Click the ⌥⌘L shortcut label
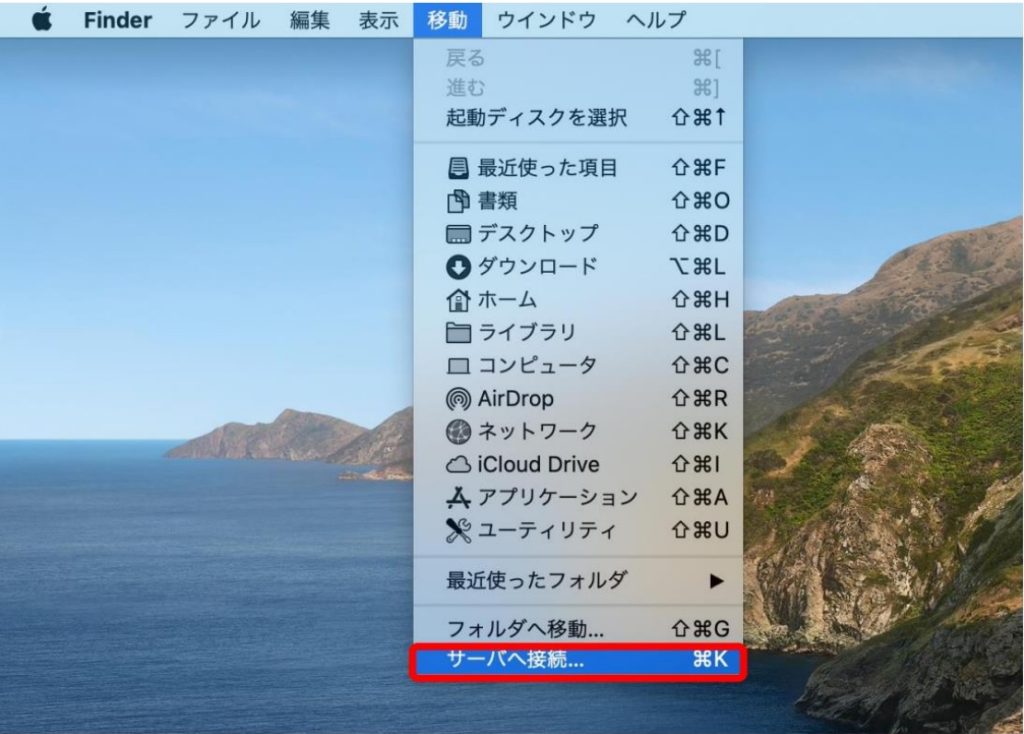This screenshot has width=1024, height=734. (x=698, y=266)
